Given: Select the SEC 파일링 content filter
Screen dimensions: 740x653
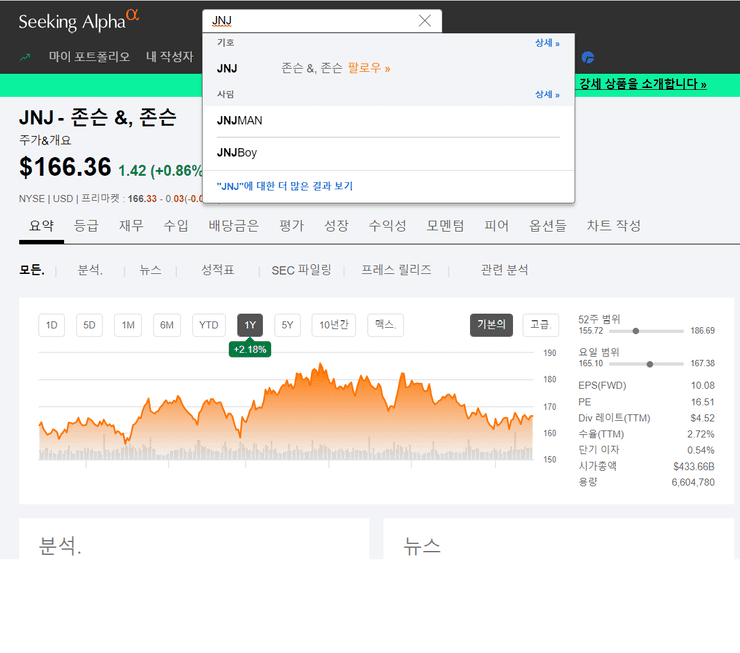Looking at the screenshot, I should coord(301,270).
